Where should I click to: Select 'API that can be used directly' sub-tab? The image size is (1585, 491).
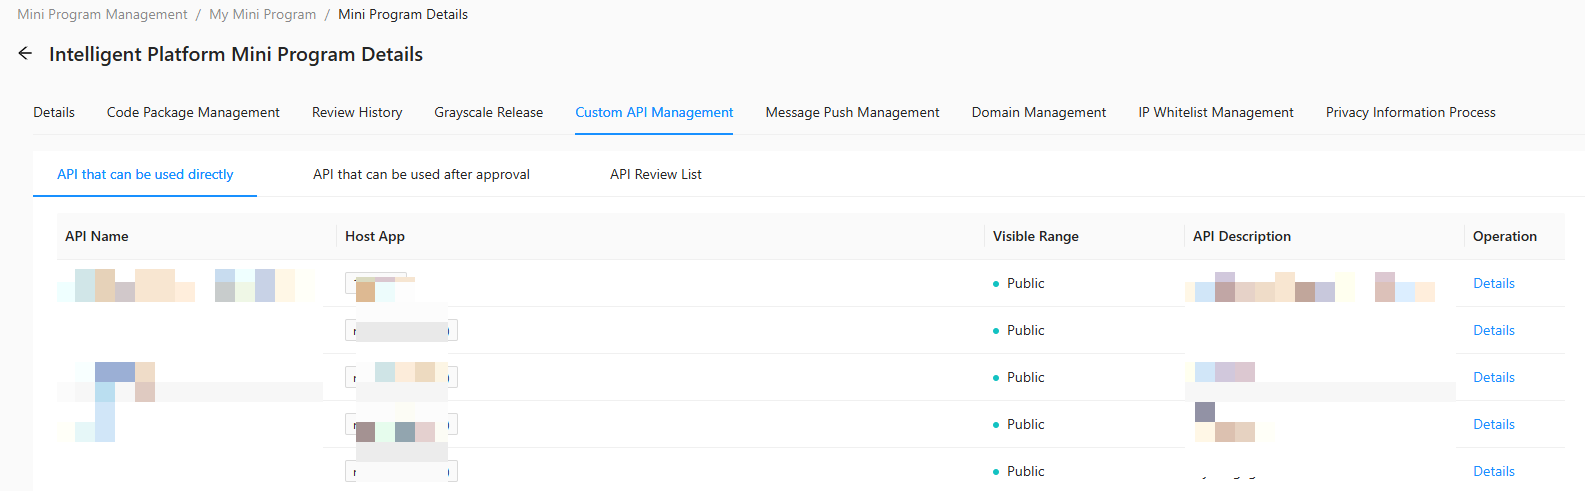(145, 174)
